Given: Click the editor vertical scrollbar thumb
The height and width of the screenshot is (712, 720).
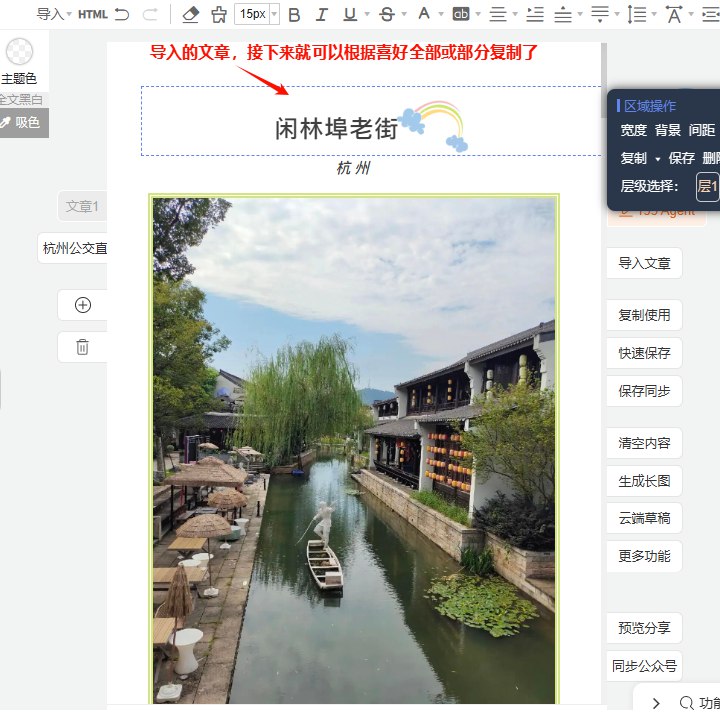Looking at the screenshot, I should [604, 80].
